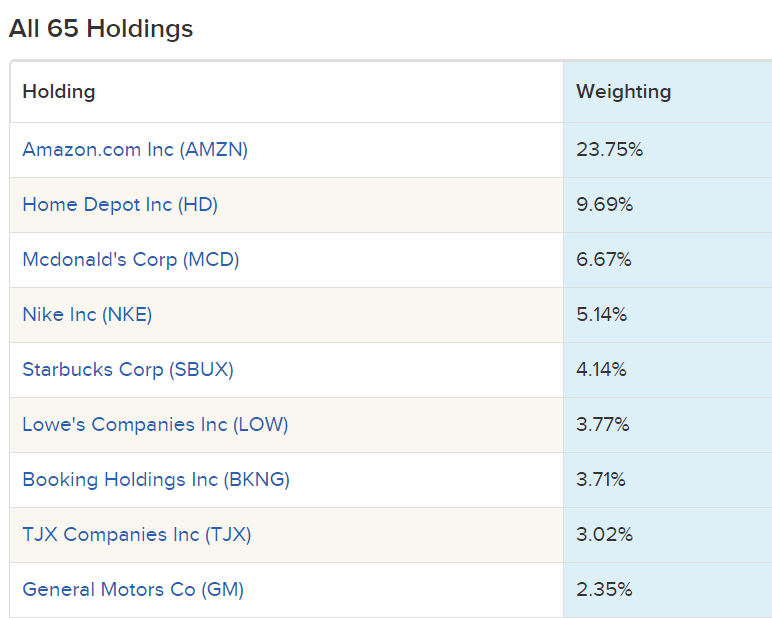772x618 pixels.
Task: Click the Home Depot Inc (HD) holding
Action: (x=120, y=205)
